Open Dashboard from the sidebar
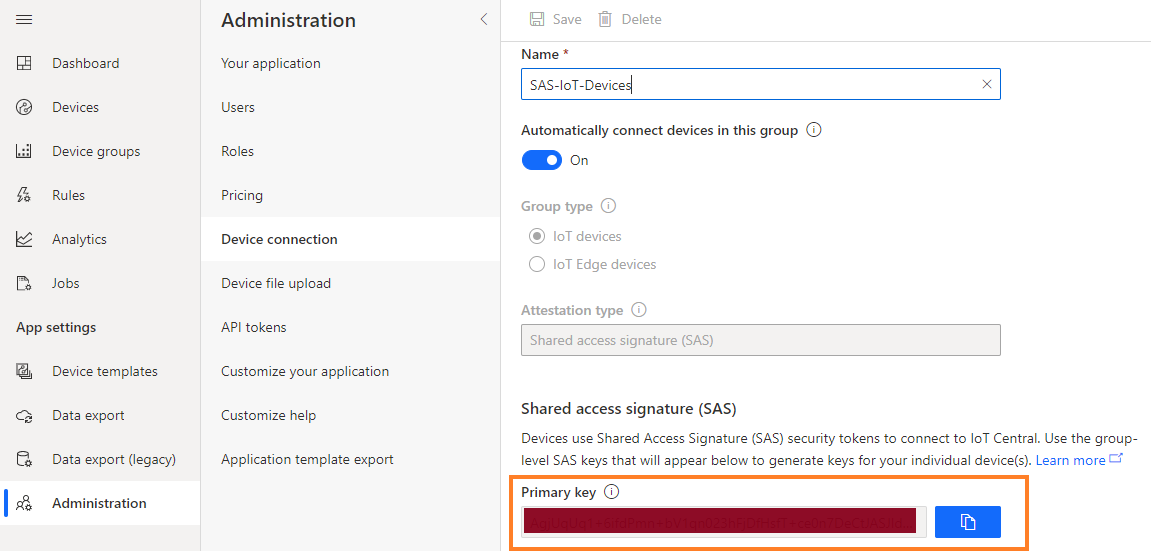 (85, 63)
